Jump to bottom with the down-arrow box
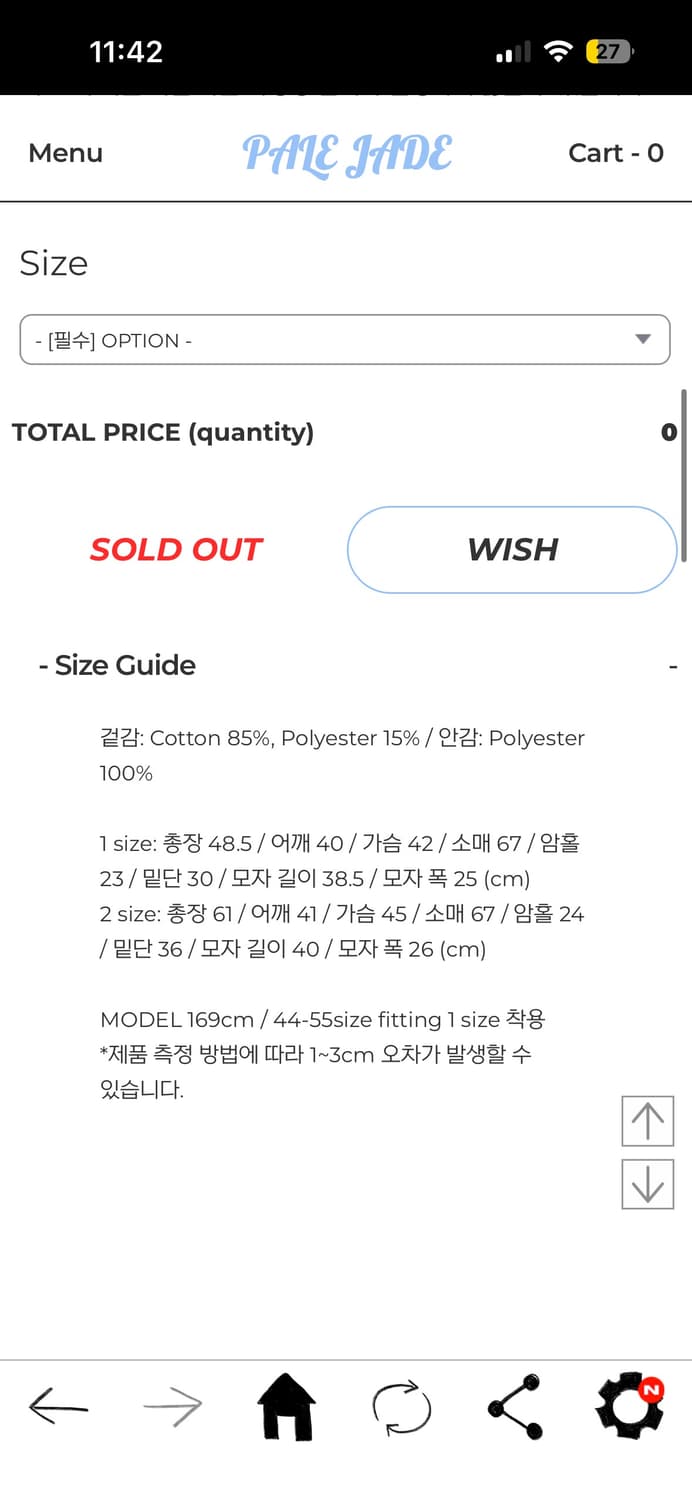Screen dimensions: 692x1500 [x=647, y=1184]
